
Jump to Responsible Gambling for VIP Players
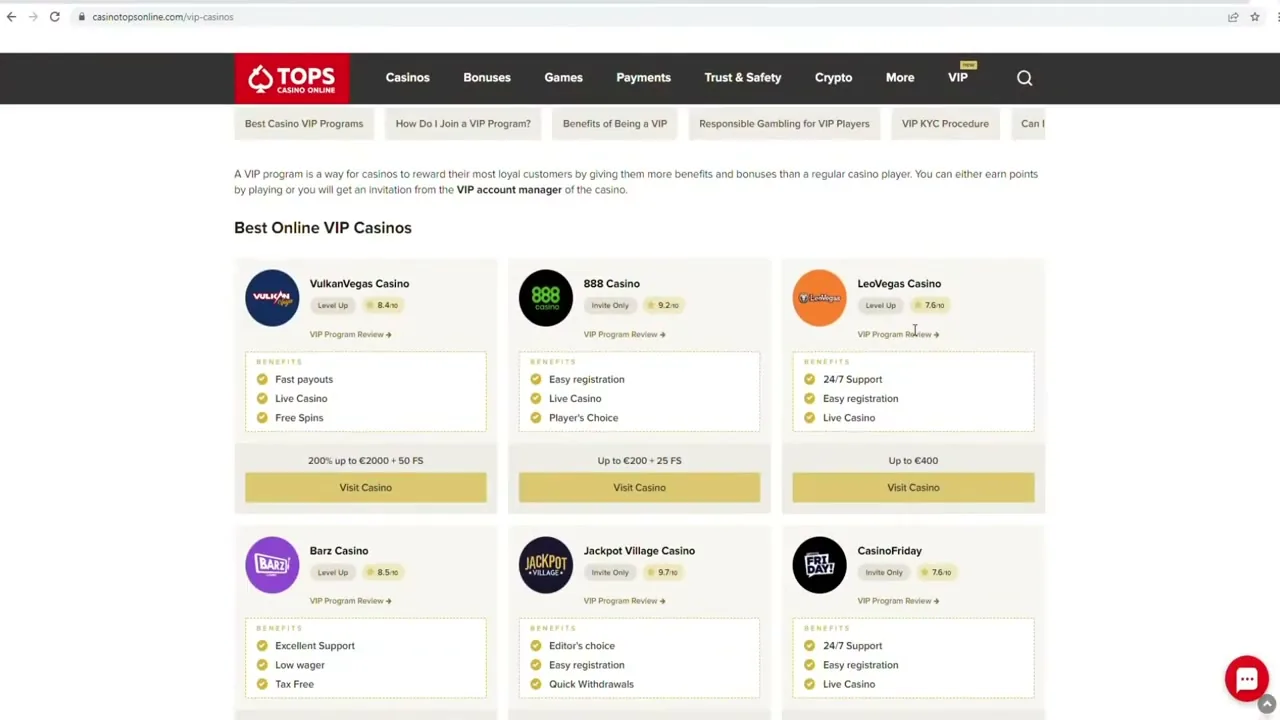point(784,124)
